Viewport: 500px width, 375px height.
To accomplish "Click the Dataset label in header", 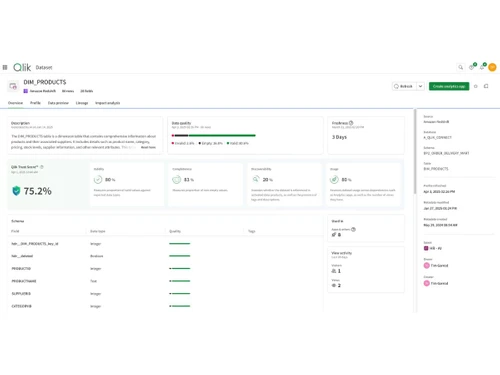I will point(44,67).
